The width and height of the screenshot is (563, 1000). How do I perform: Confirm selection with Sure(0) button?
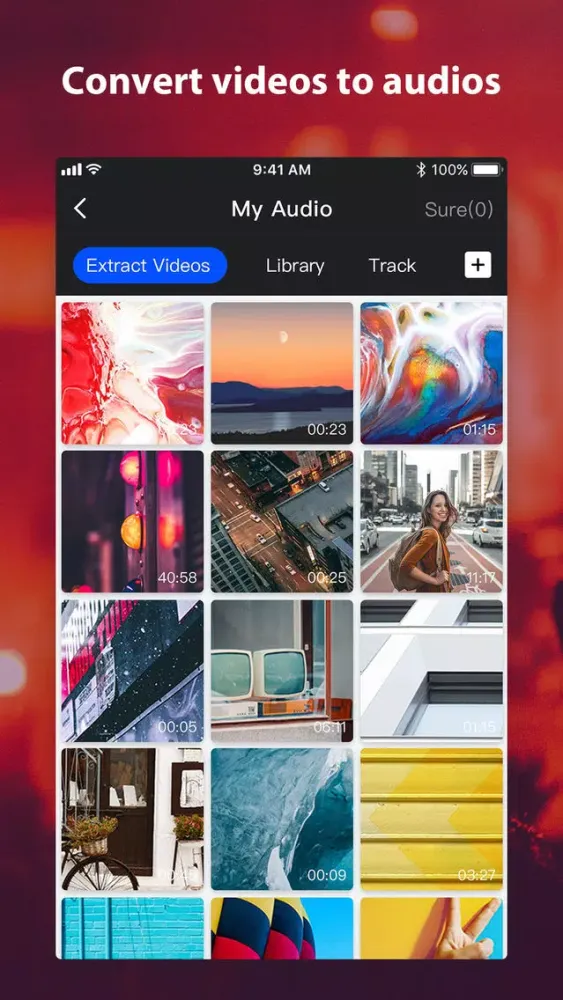click(458, 209)
